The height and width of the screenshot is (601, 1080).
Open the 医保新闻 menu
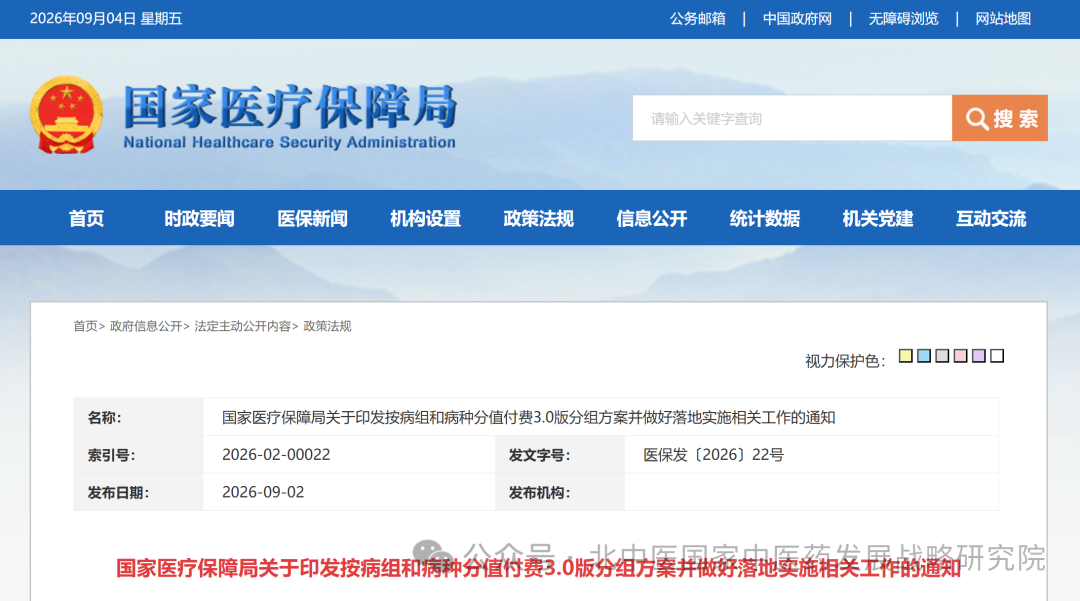click(x=312, y=218)
